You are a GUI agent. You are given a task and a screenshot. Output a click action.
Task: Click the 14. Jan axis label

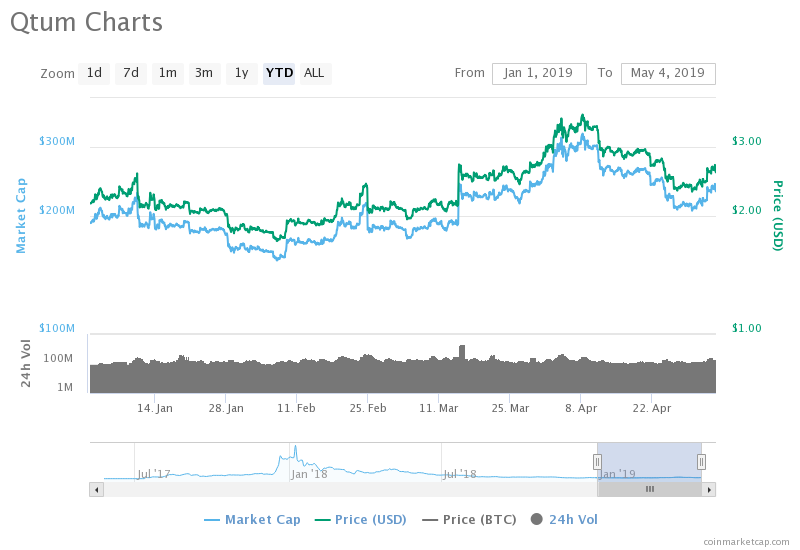point(155,408)
